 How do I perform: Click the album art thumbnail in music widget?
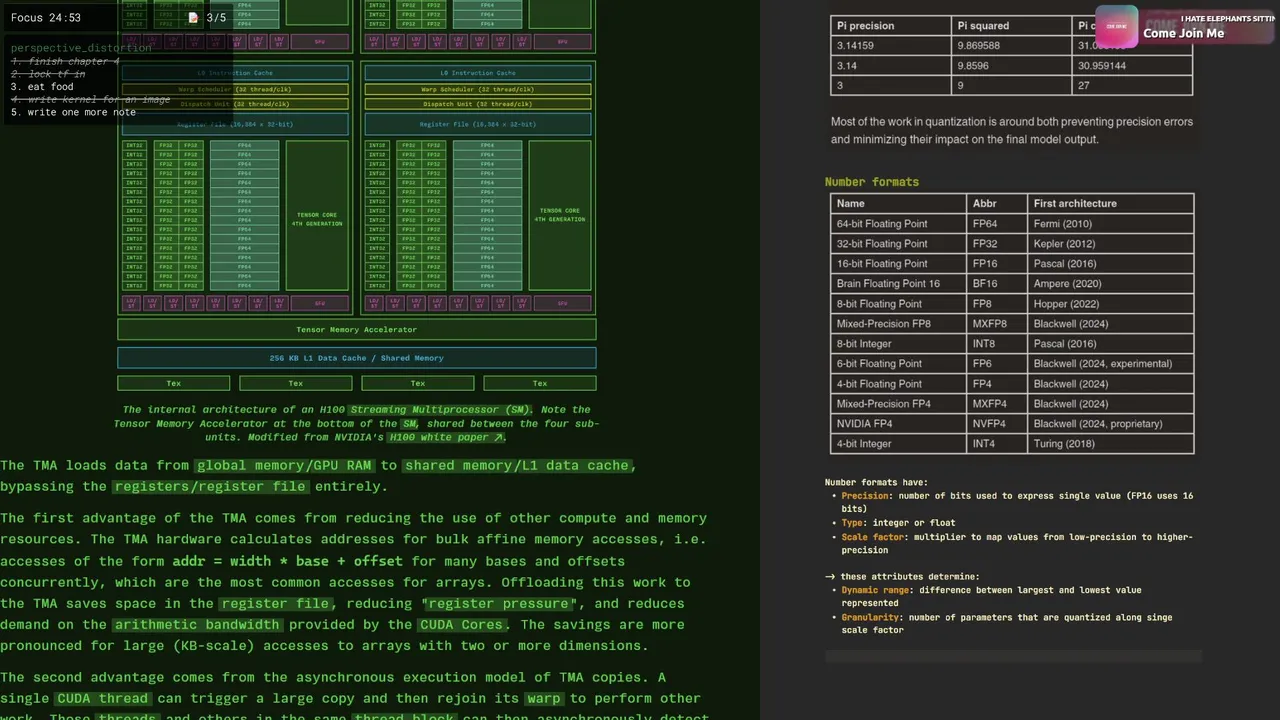tap(1116, 27)
